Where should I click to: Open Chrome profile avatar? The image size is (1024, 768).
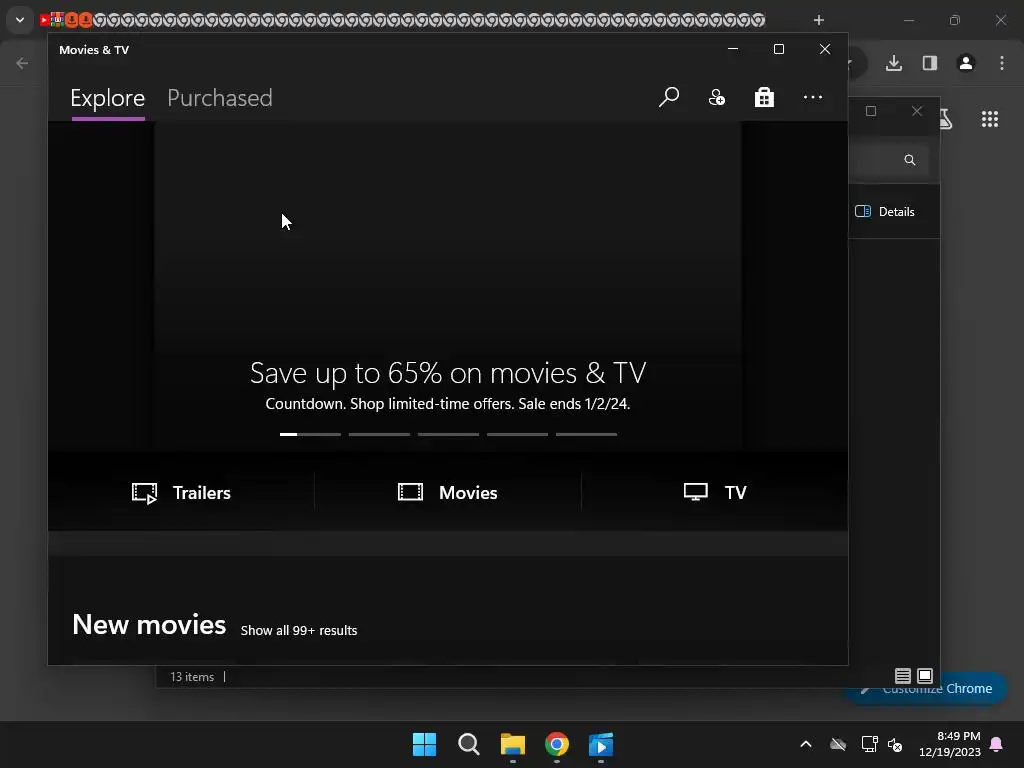(x=966, y=63)
